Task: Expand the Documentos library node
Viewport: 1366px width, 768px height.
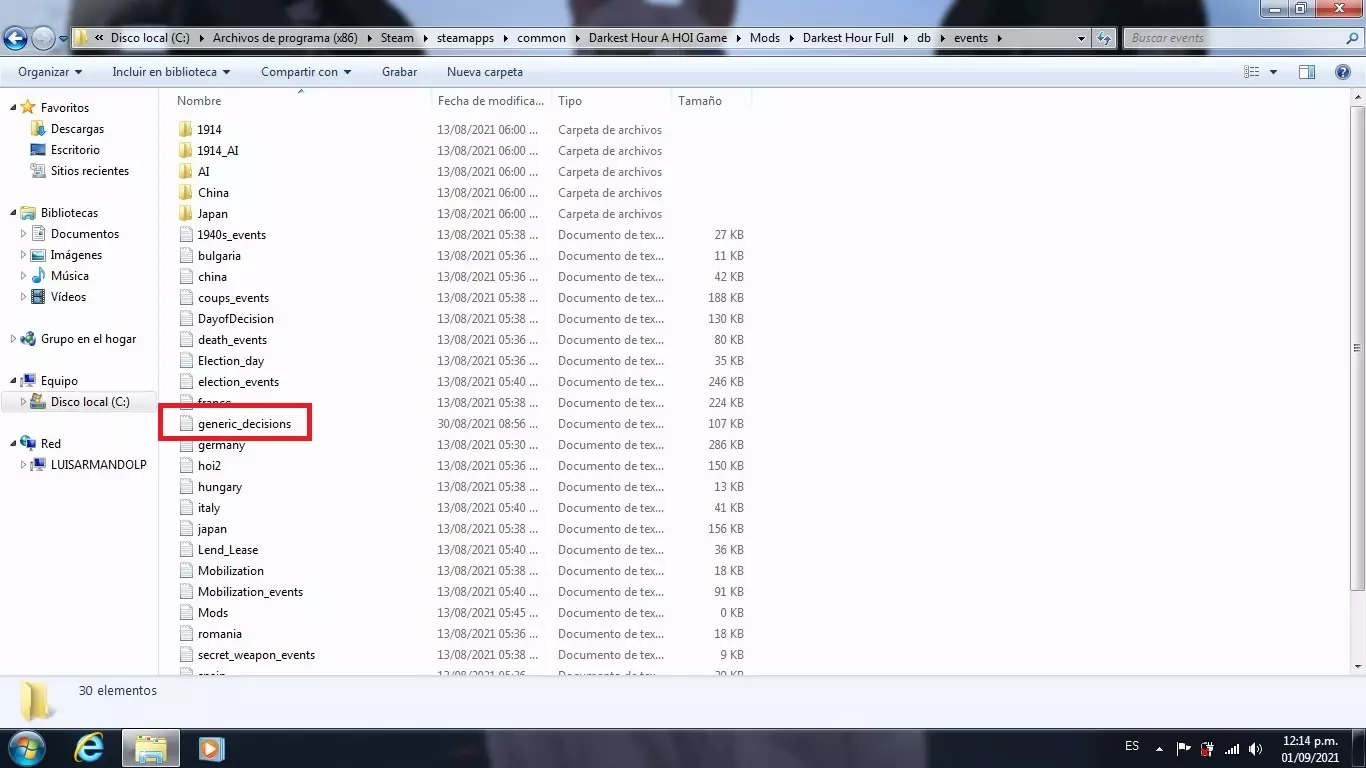Action: (x=24, y=234)
